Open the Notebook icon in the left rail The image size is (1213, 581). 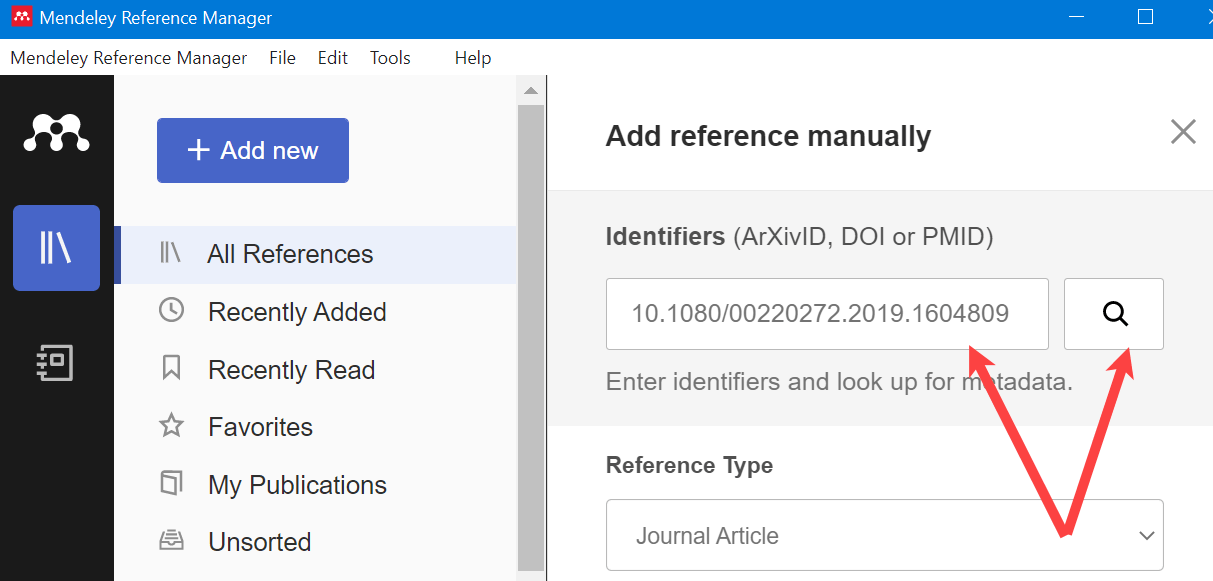coord(56,362)
